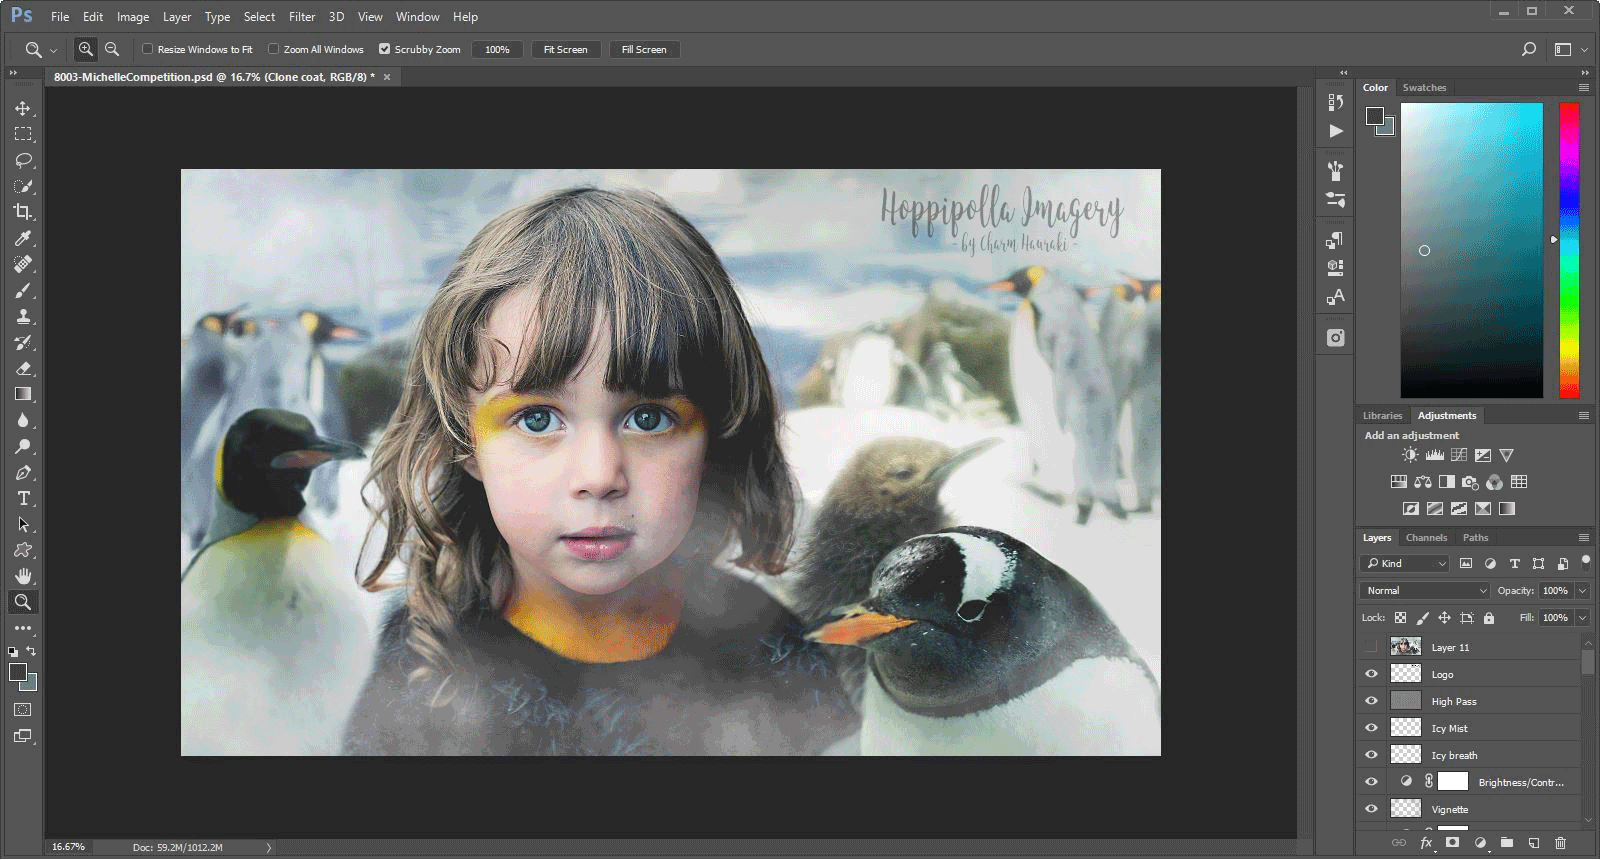
Task: Open the layer blend mode Normal dropdown
Action: pos(1425,591)
